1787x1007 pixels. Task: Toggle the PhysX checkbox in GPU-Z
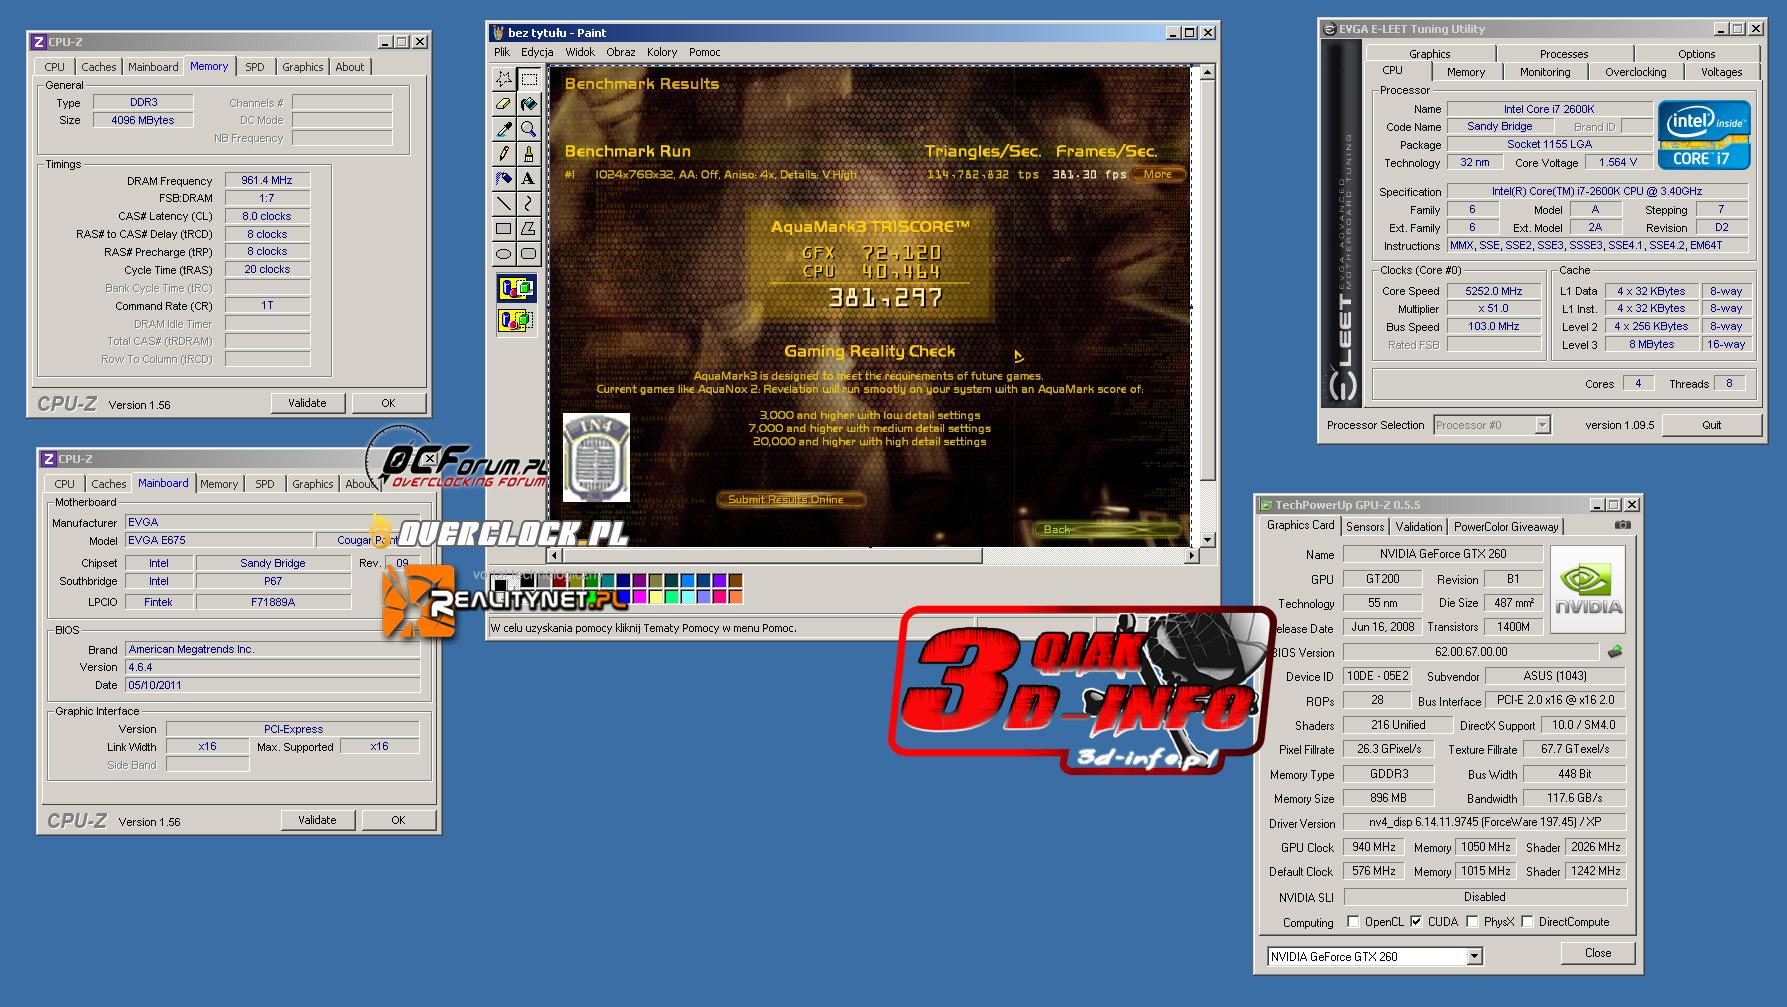coord(1472,922)
